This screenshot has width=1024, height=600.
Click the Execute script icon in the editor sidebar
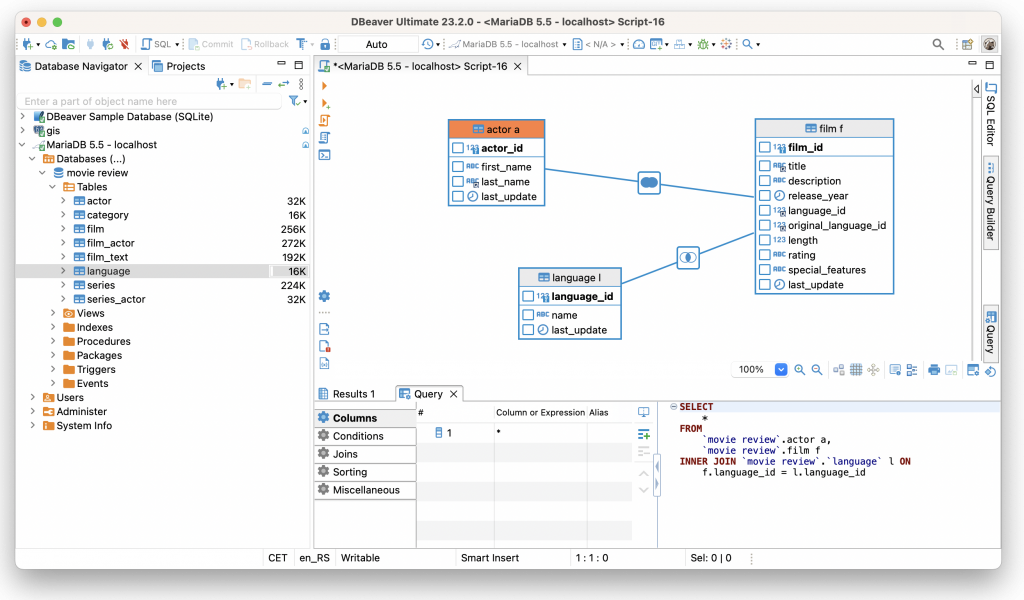pyautogui.click(x=325, y=120)
